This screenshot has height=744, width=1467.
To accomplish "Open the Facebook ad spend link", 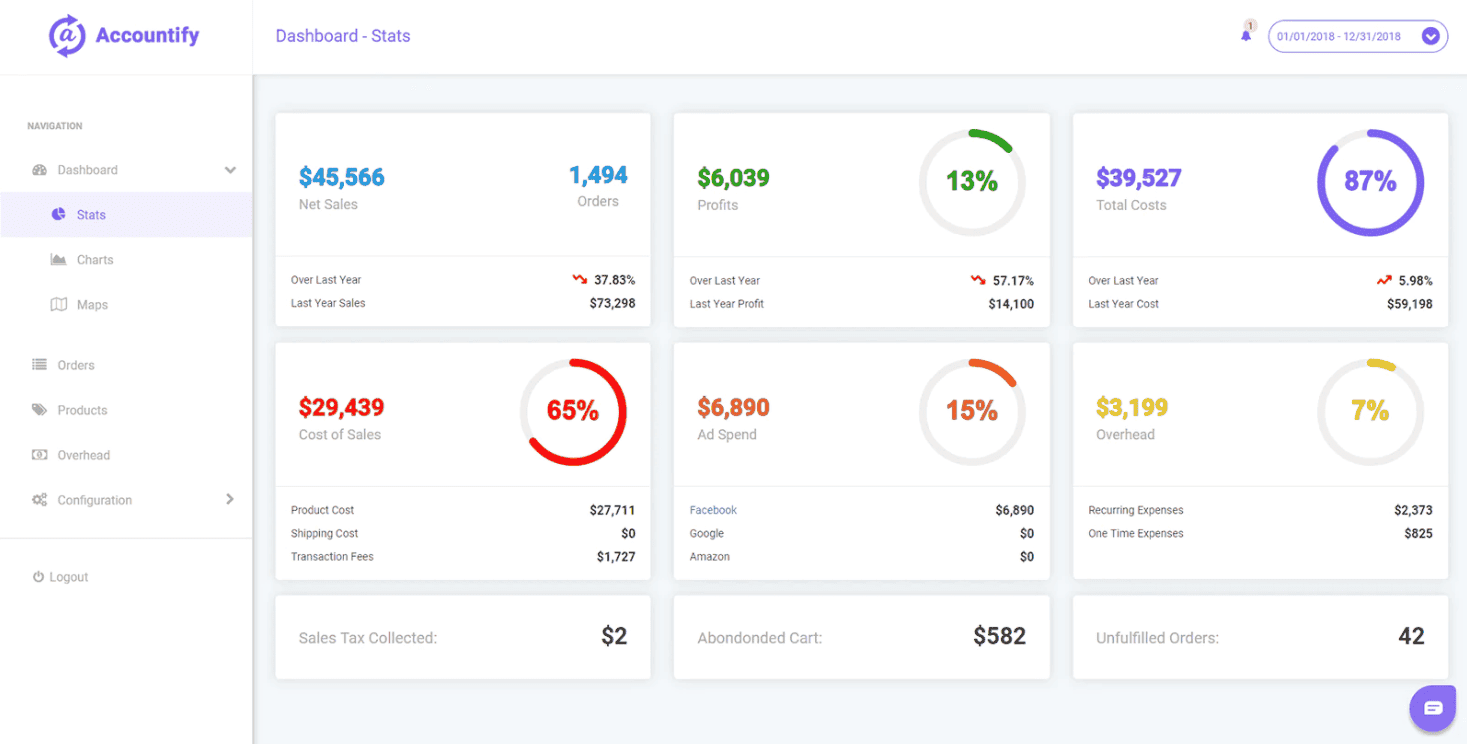I will point(712,509).
